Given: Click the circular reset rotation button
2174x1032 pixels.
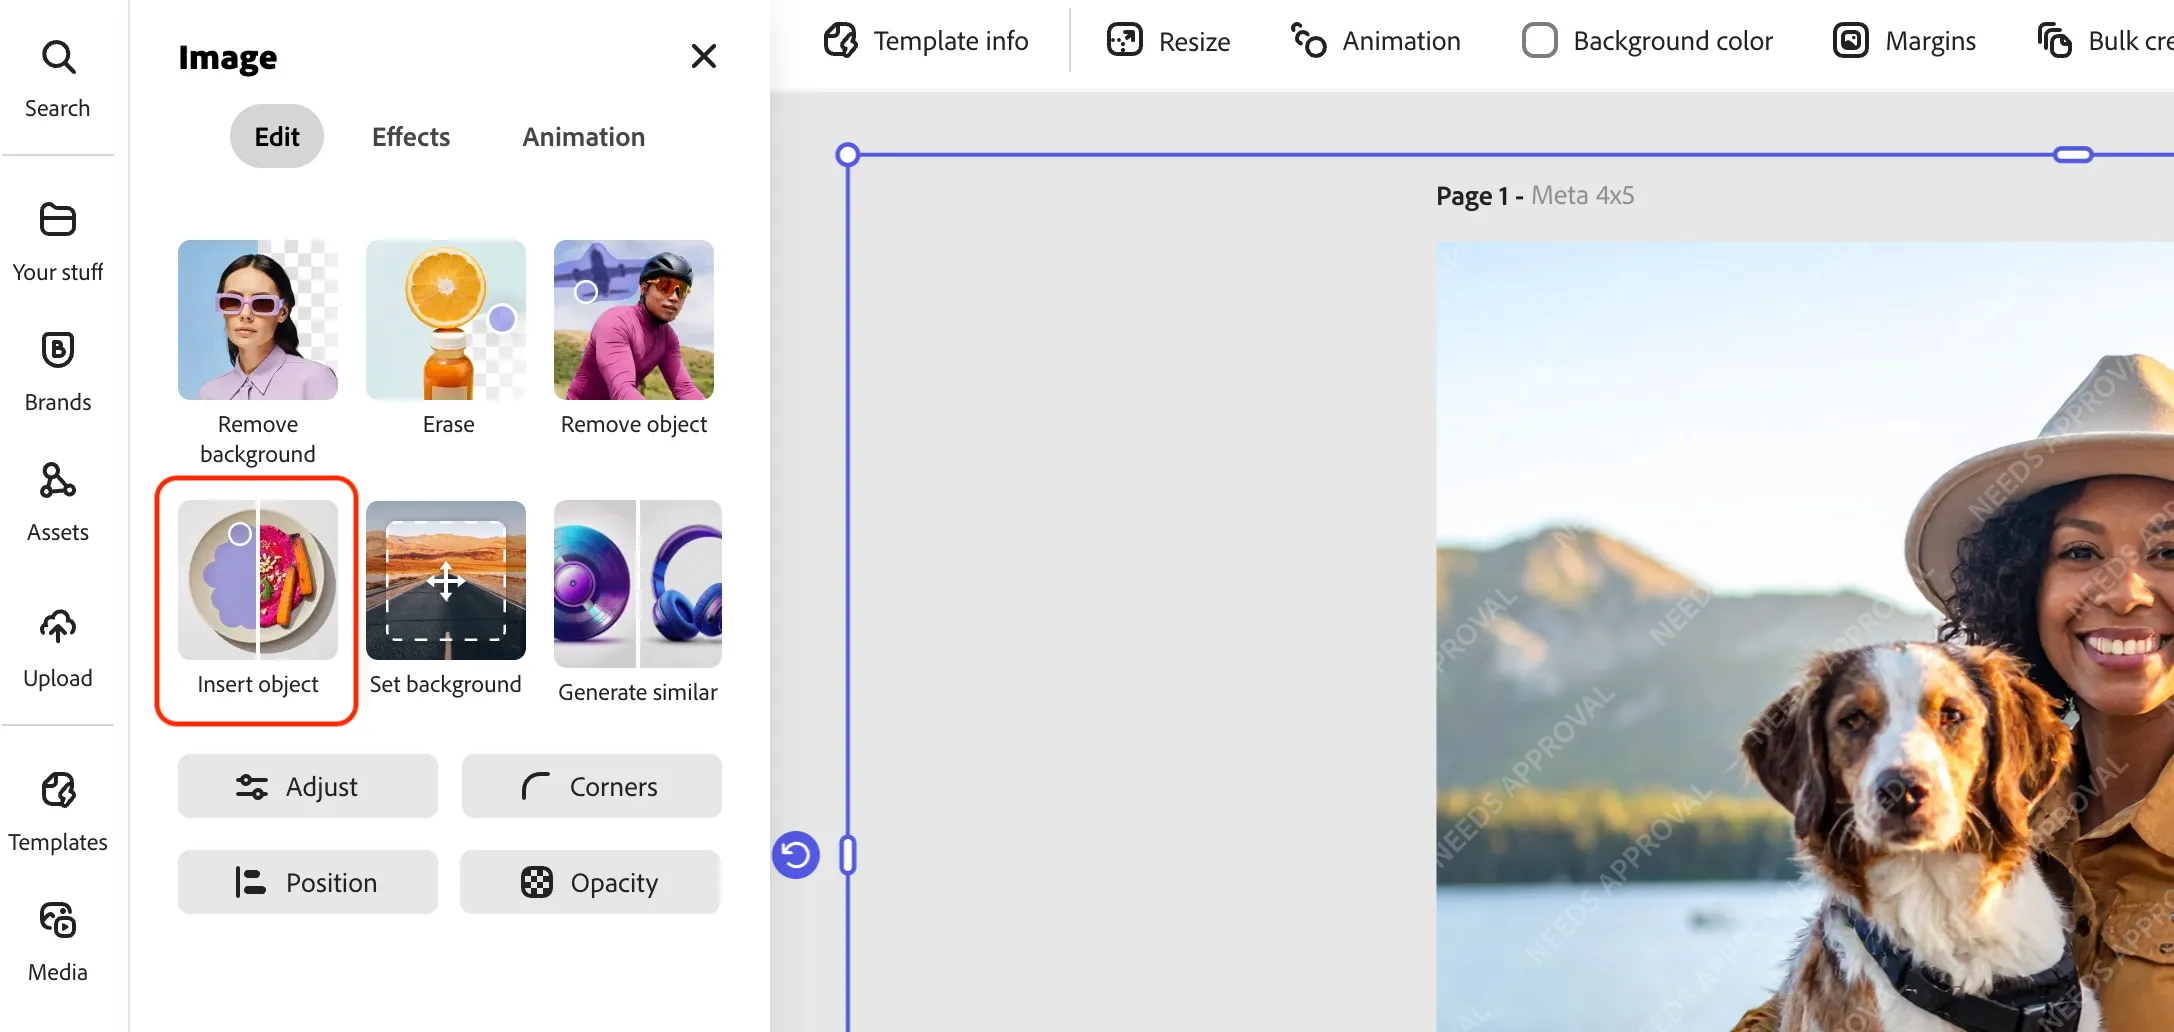Looking at the screenshot, I should tap(796, 855).
